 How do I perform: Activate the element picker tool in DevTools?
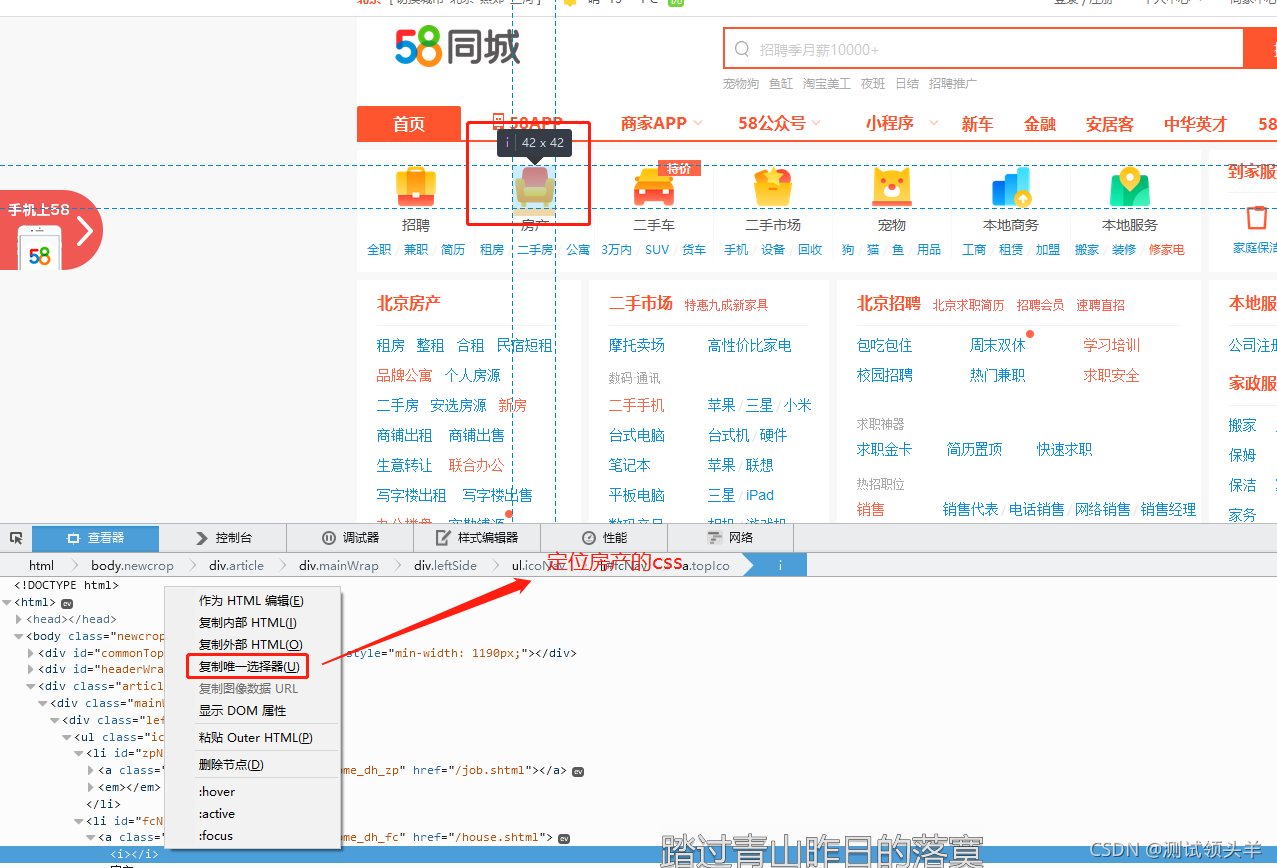[16, 538]
